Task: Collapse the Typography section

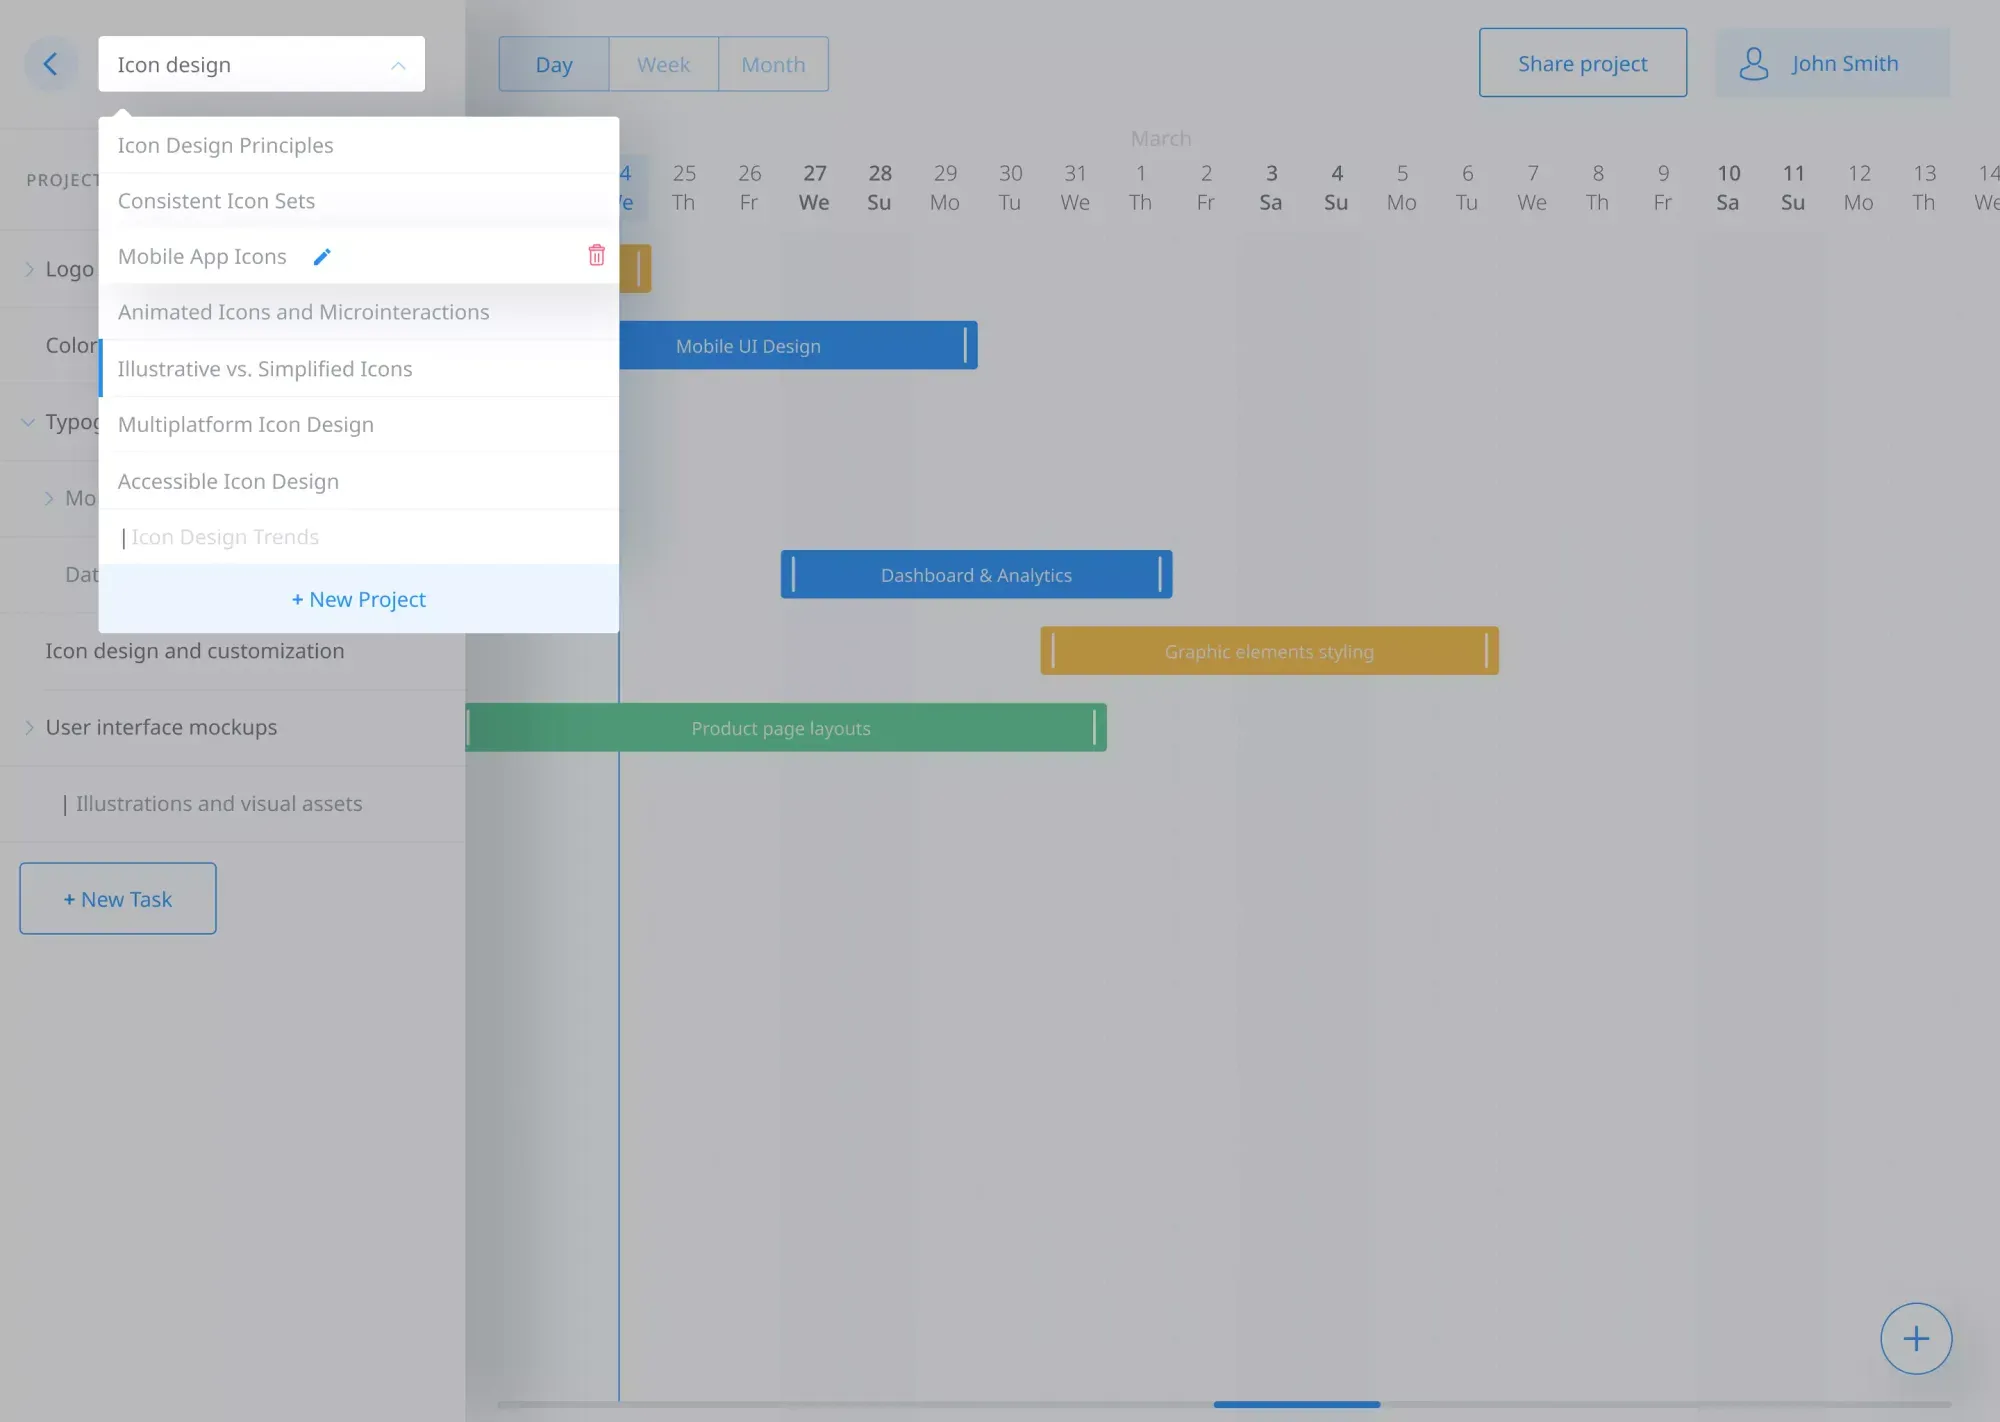Action: pos(27,421)
